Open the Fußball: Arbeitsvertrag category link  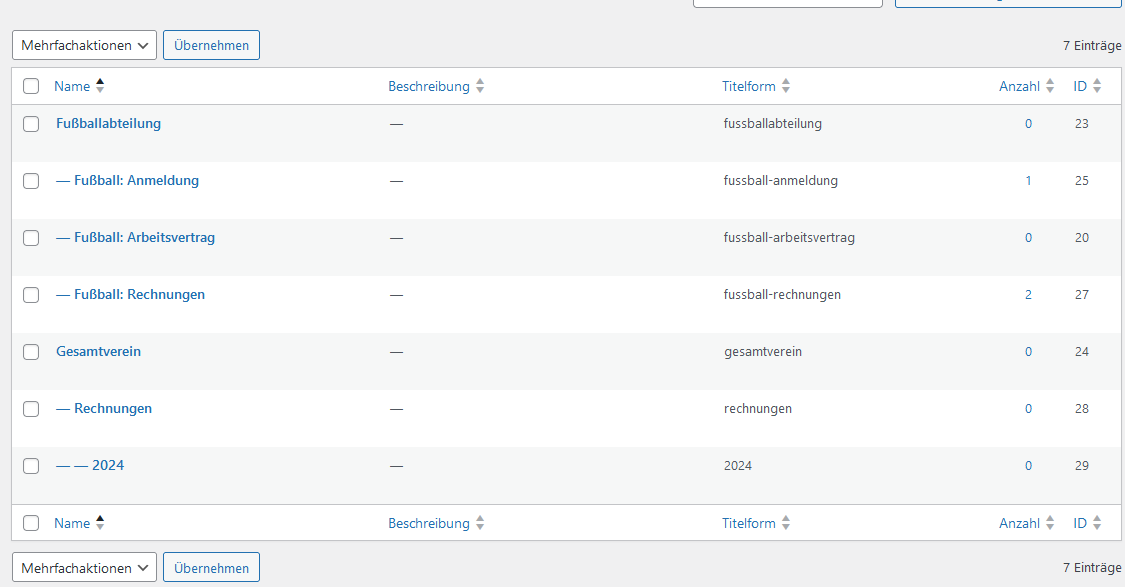pyautogui.click(x=144, y=238)
